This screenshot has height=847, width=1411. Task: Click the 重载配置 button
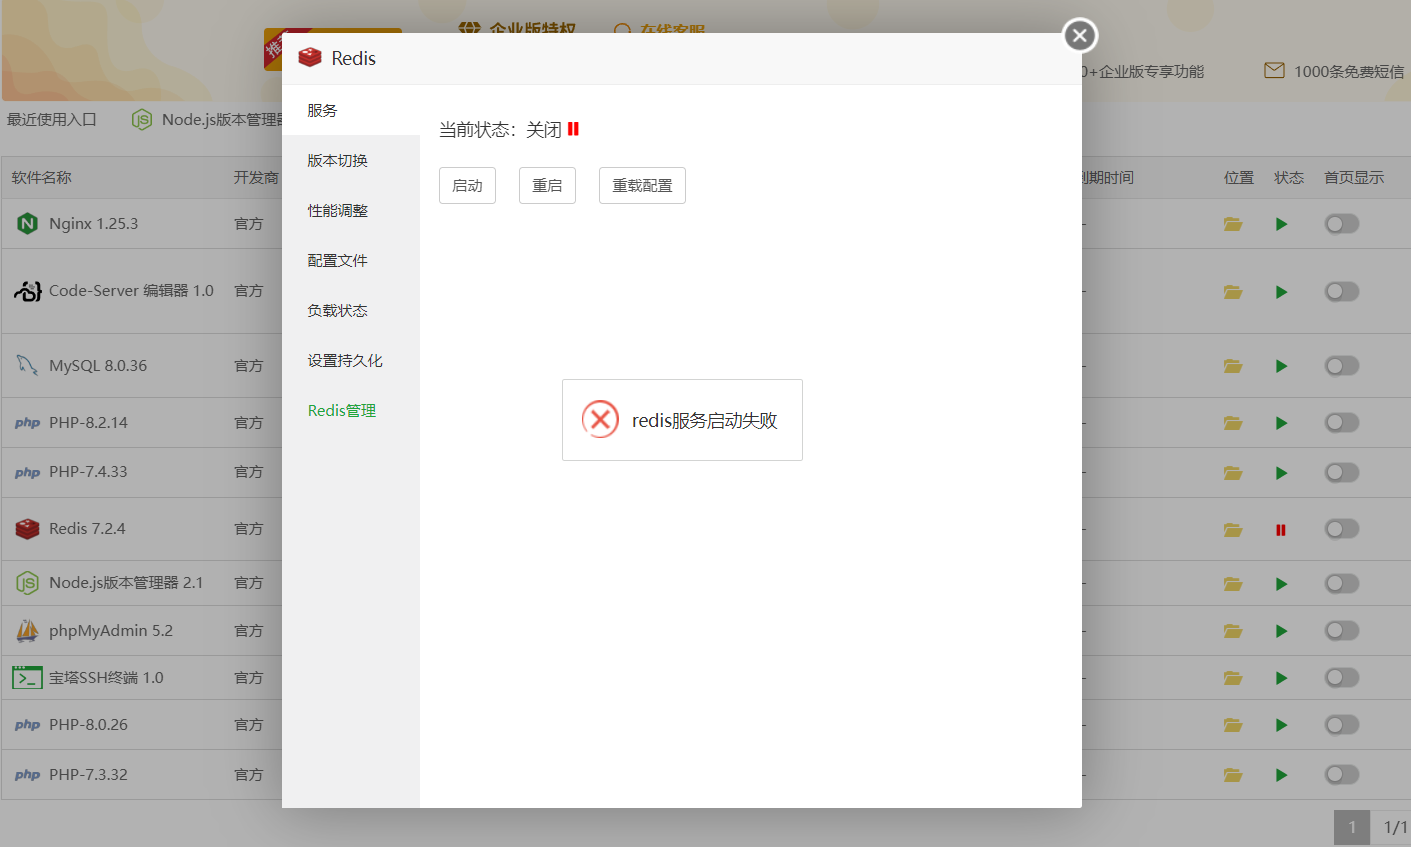coord(642,185)
